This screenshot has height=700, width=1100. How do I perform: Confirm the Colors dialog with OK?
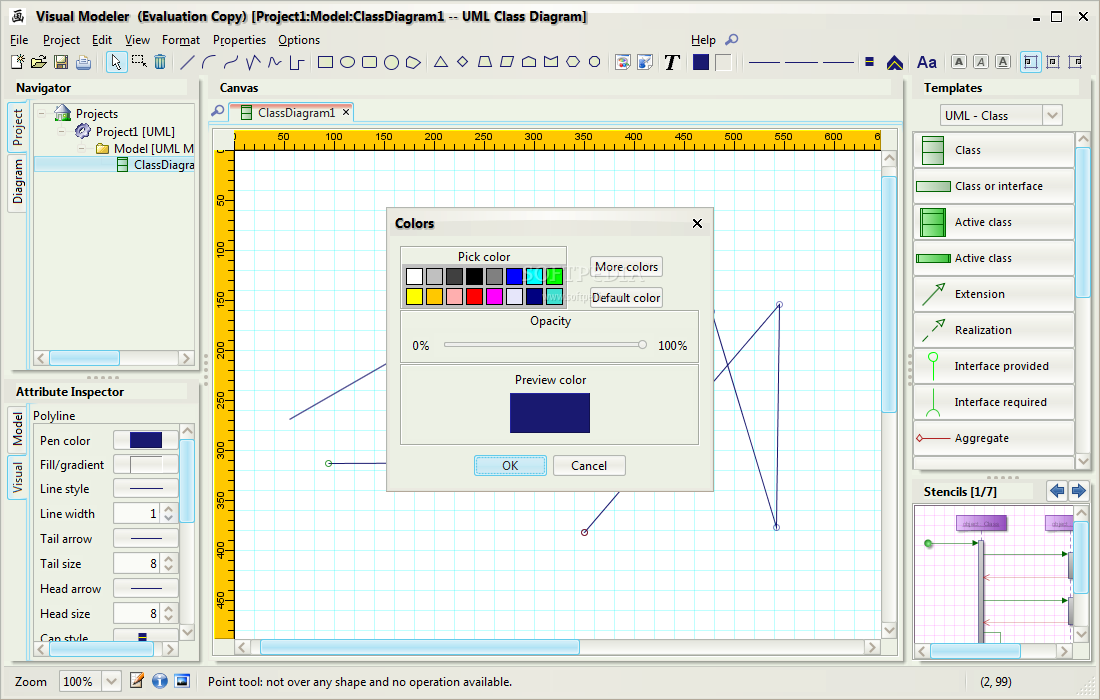pos(510,466)
